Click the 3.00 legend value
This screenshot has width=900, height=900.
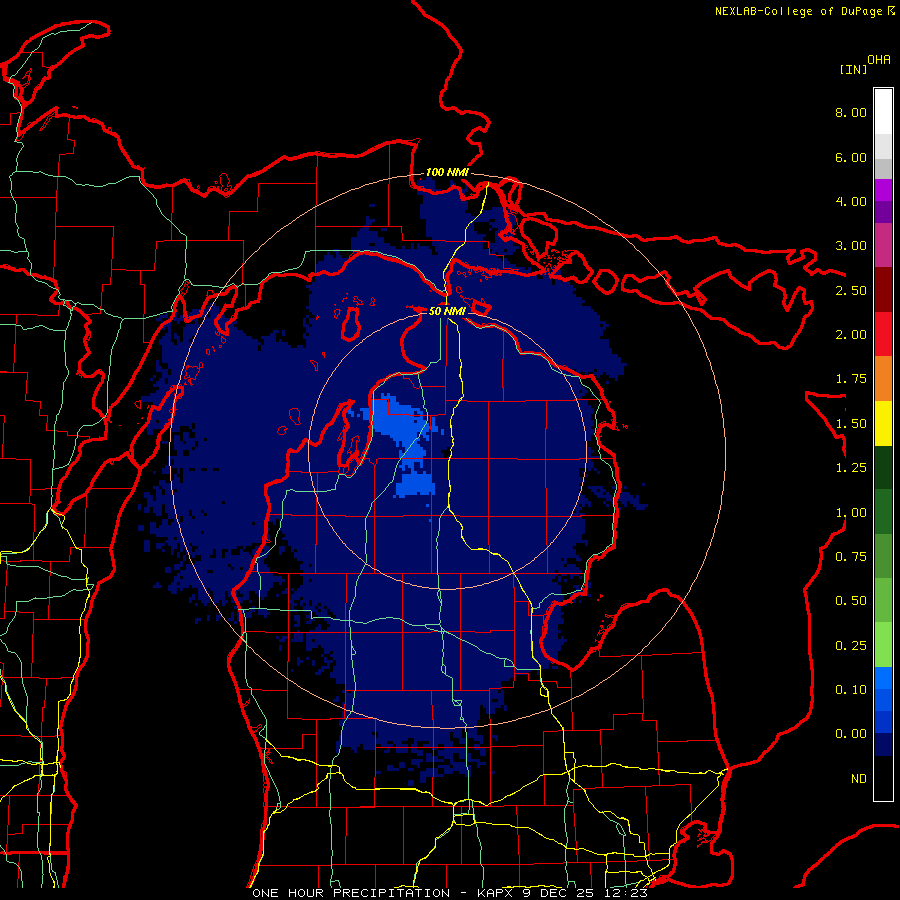click(x=851, y=246)
